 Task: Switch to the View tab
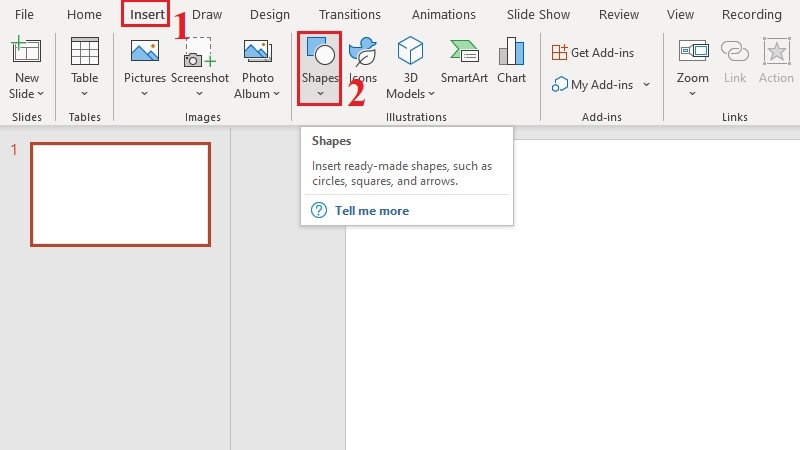(680, 14)
